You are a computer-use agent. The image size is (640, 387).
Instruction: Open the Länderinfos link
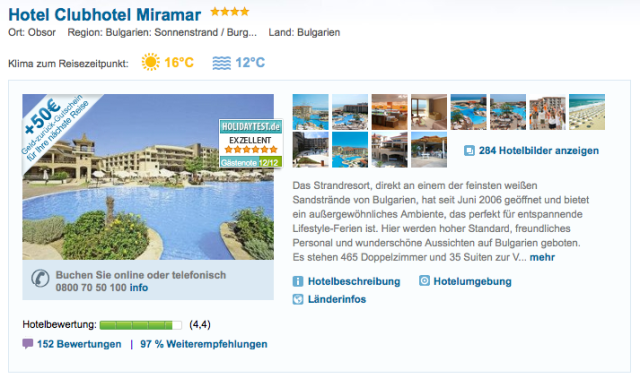337,299
